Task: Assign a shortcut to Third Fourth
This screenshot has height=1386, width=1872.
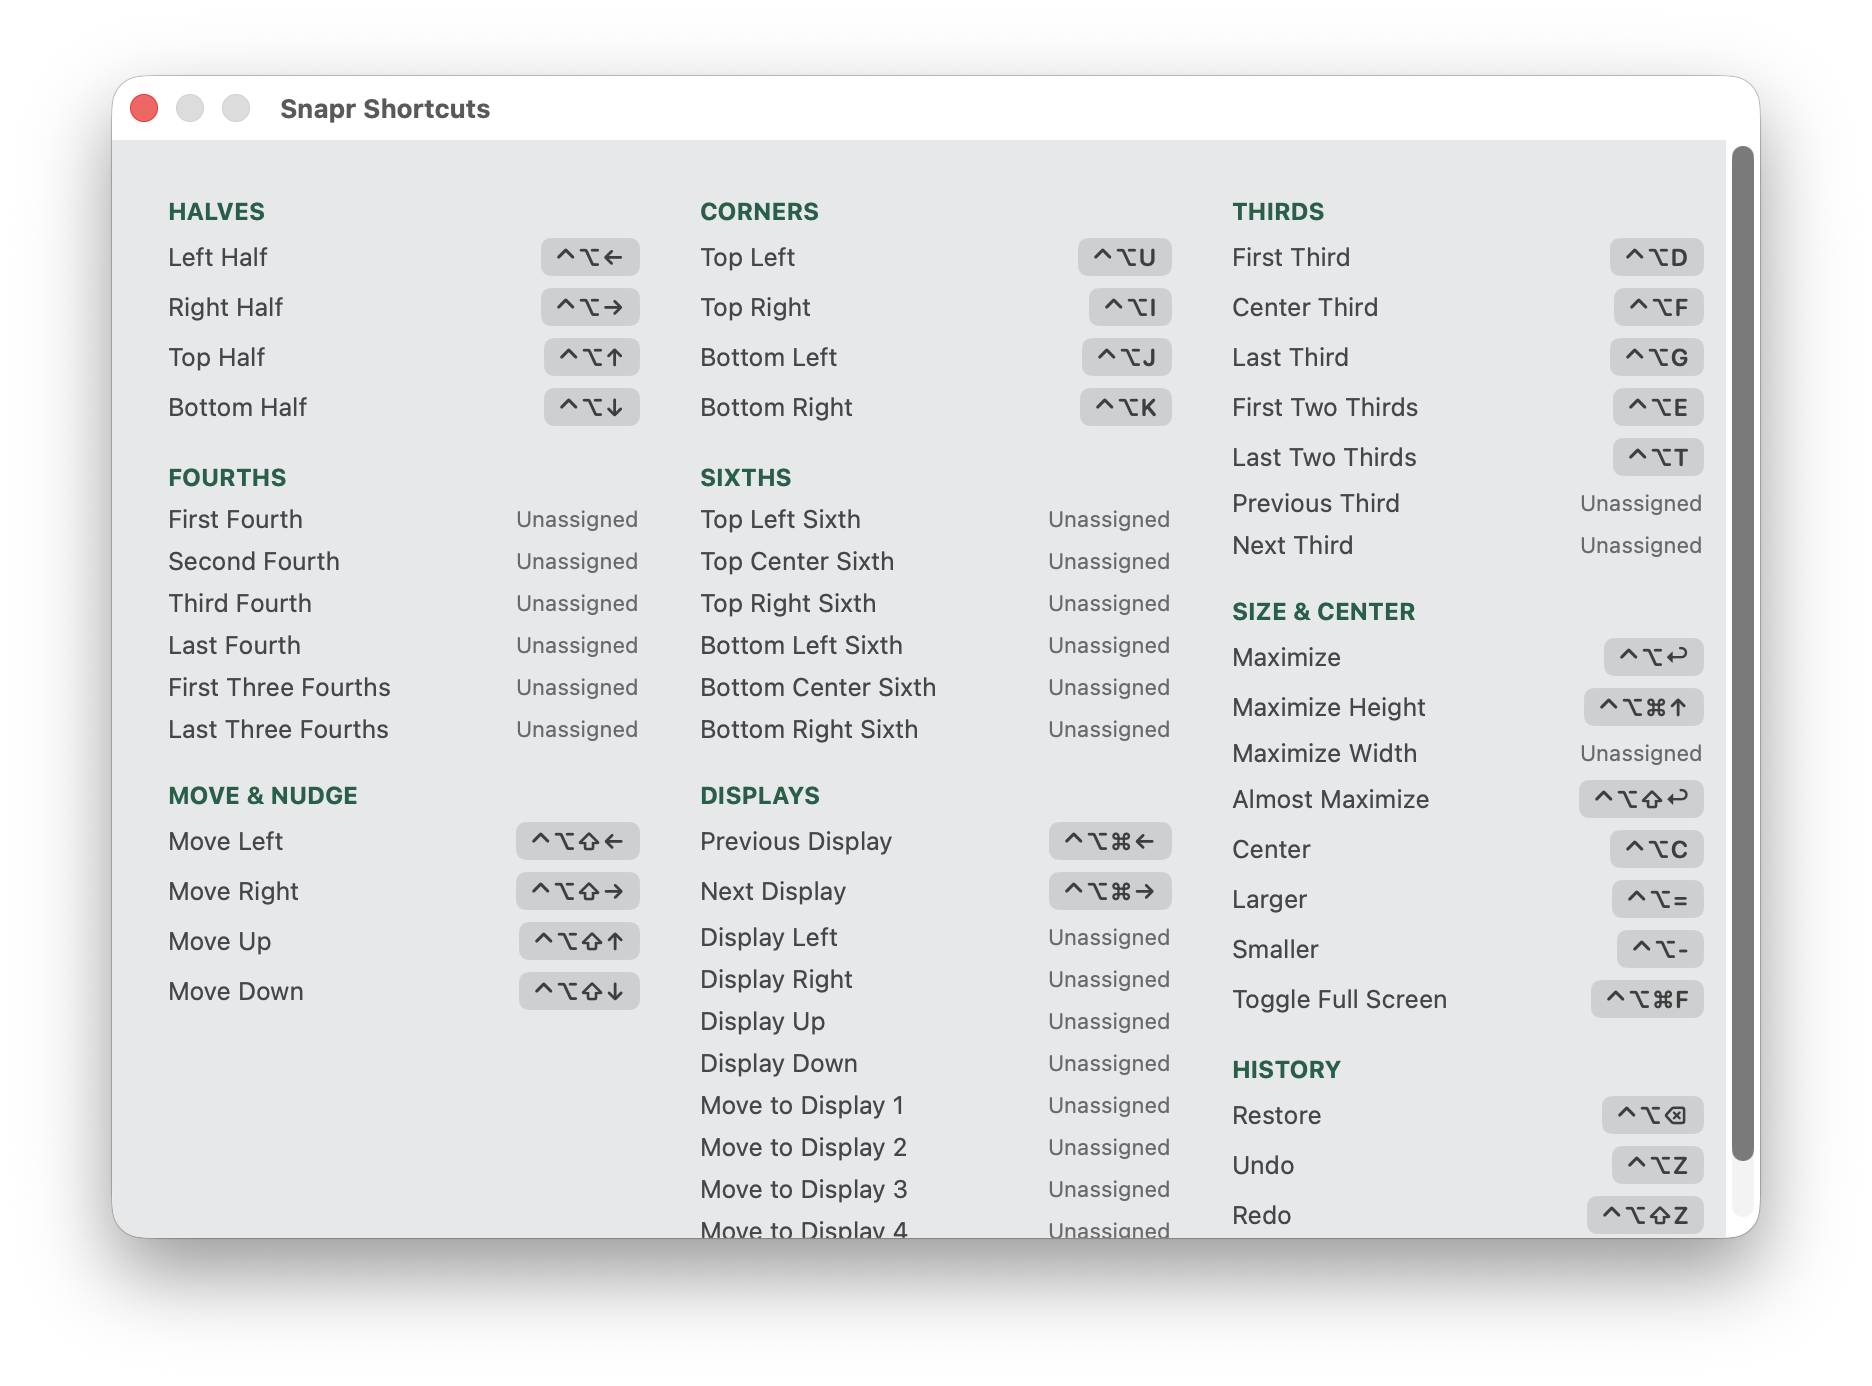Action: pyautogui.click(x=577, y=603)
